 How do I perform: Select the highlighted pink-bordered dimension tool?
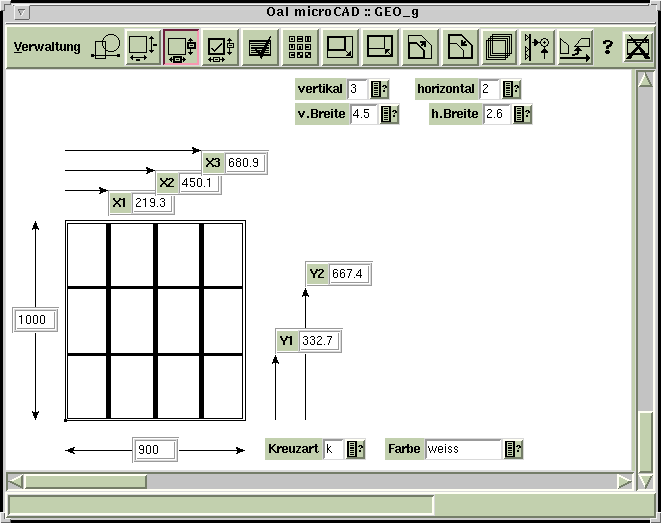pos(181,47)
